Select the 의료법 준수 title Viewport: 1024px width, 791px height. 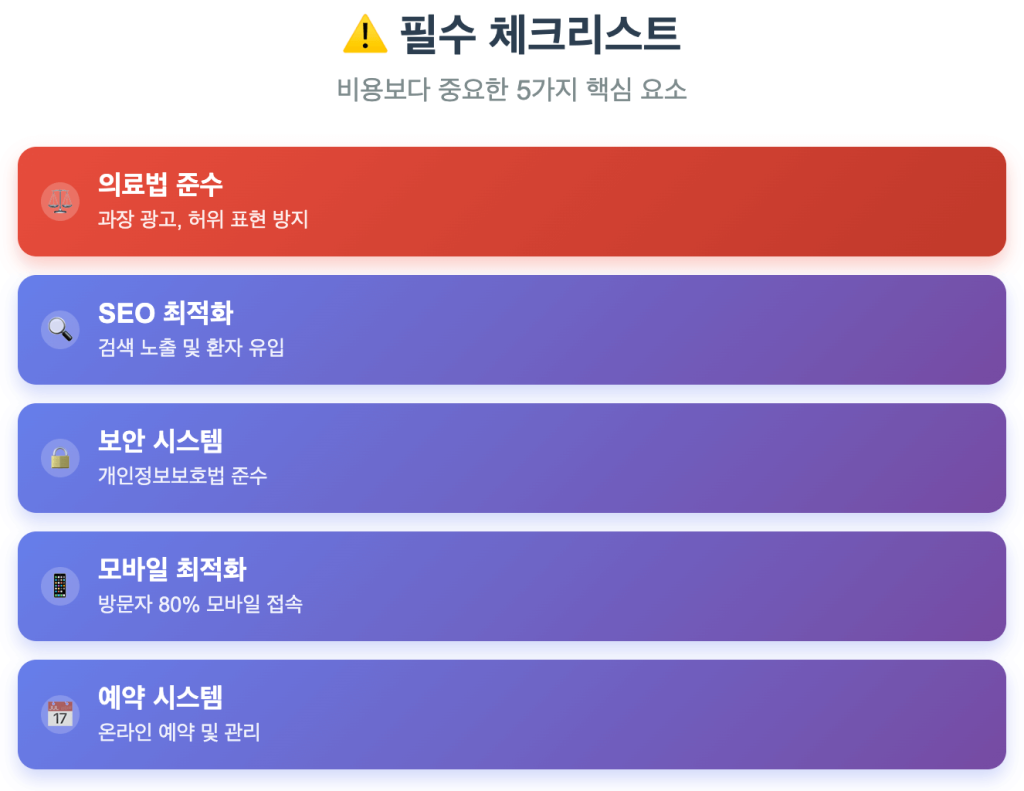(160, 184)
